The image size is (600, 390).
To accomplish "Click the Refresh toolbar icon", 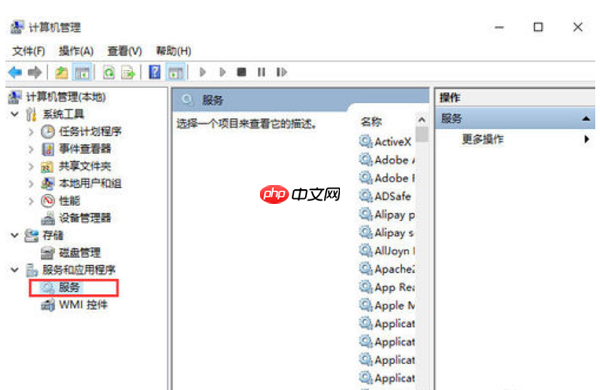I will pos(109,72).
